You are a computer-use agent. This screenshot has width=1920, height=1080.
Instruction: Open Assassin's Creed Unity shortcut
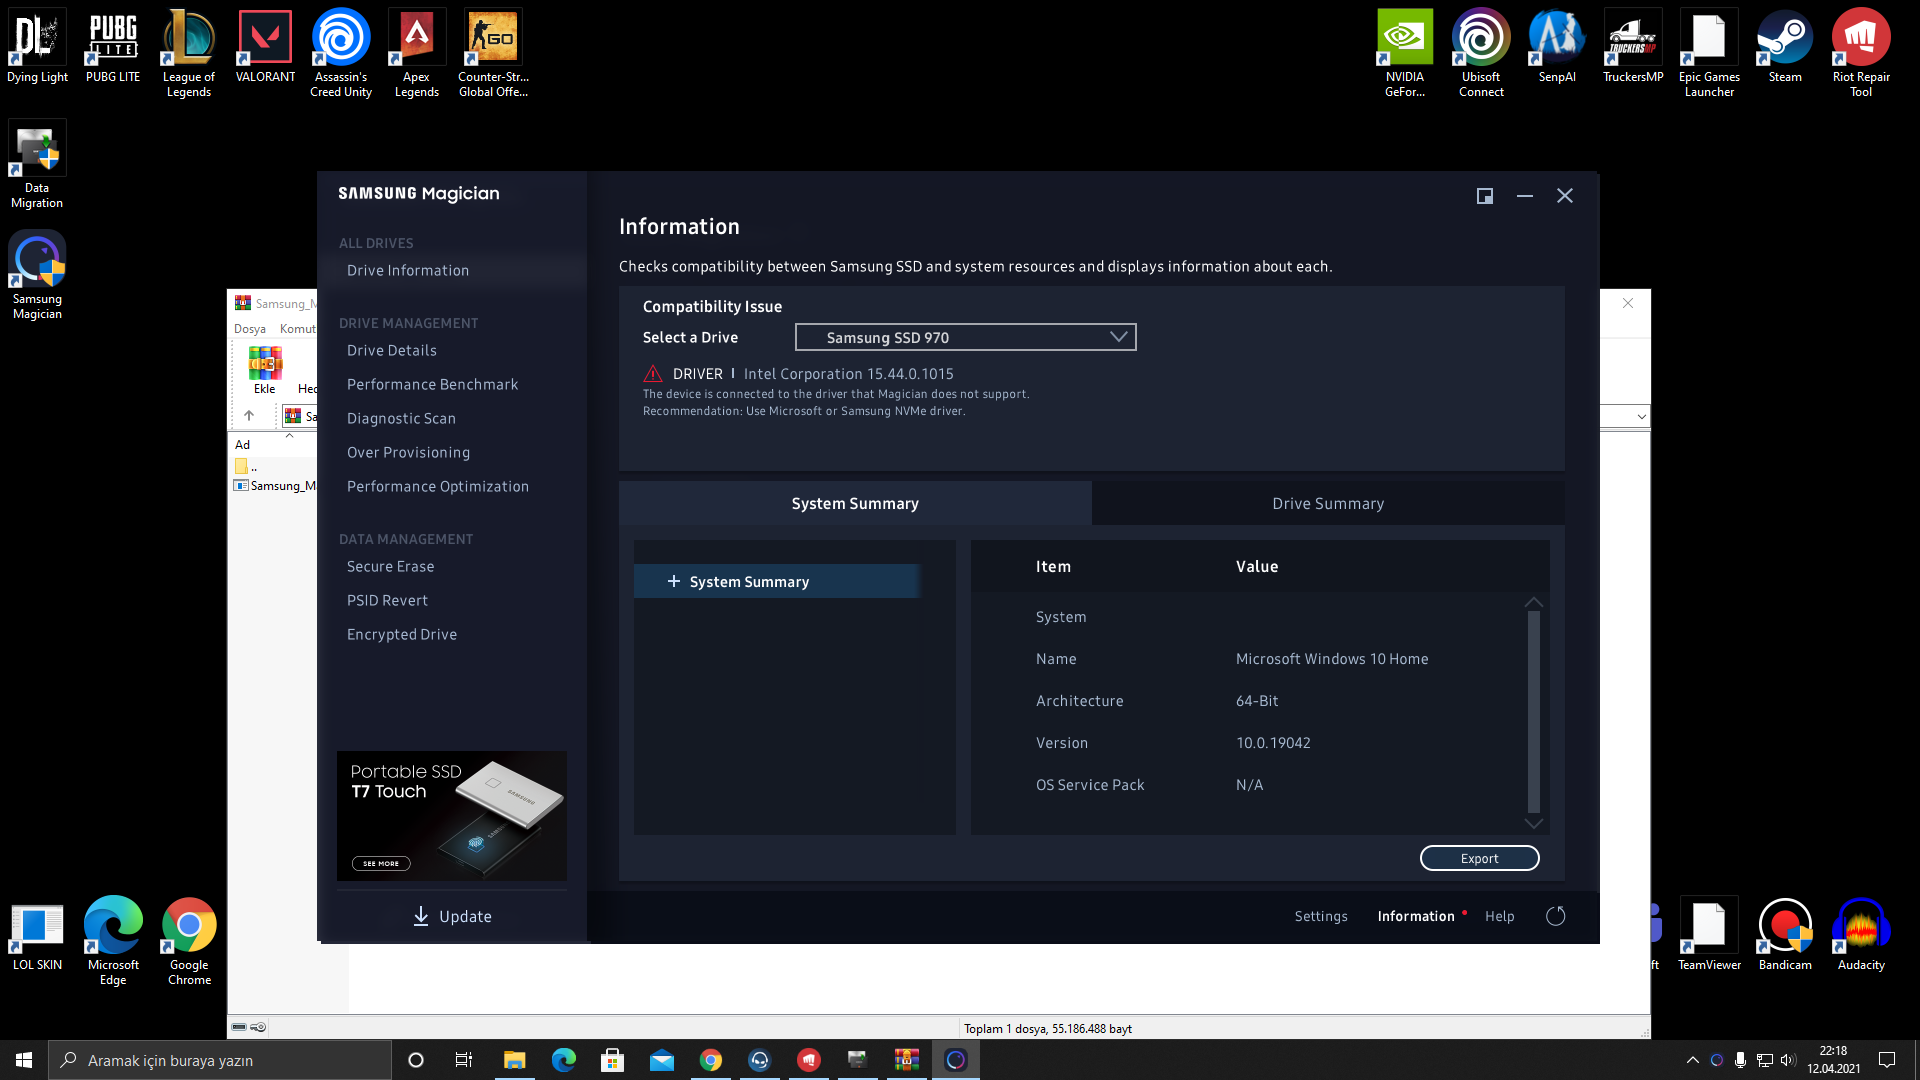click(341, 54)
